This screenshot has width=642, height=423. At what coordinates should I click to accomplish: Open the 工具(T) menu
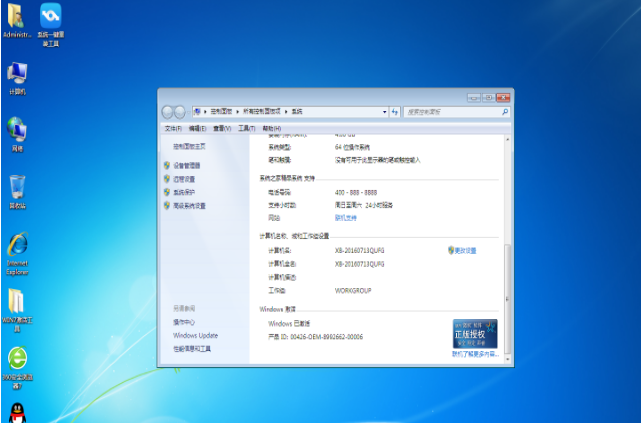point(247,129)
